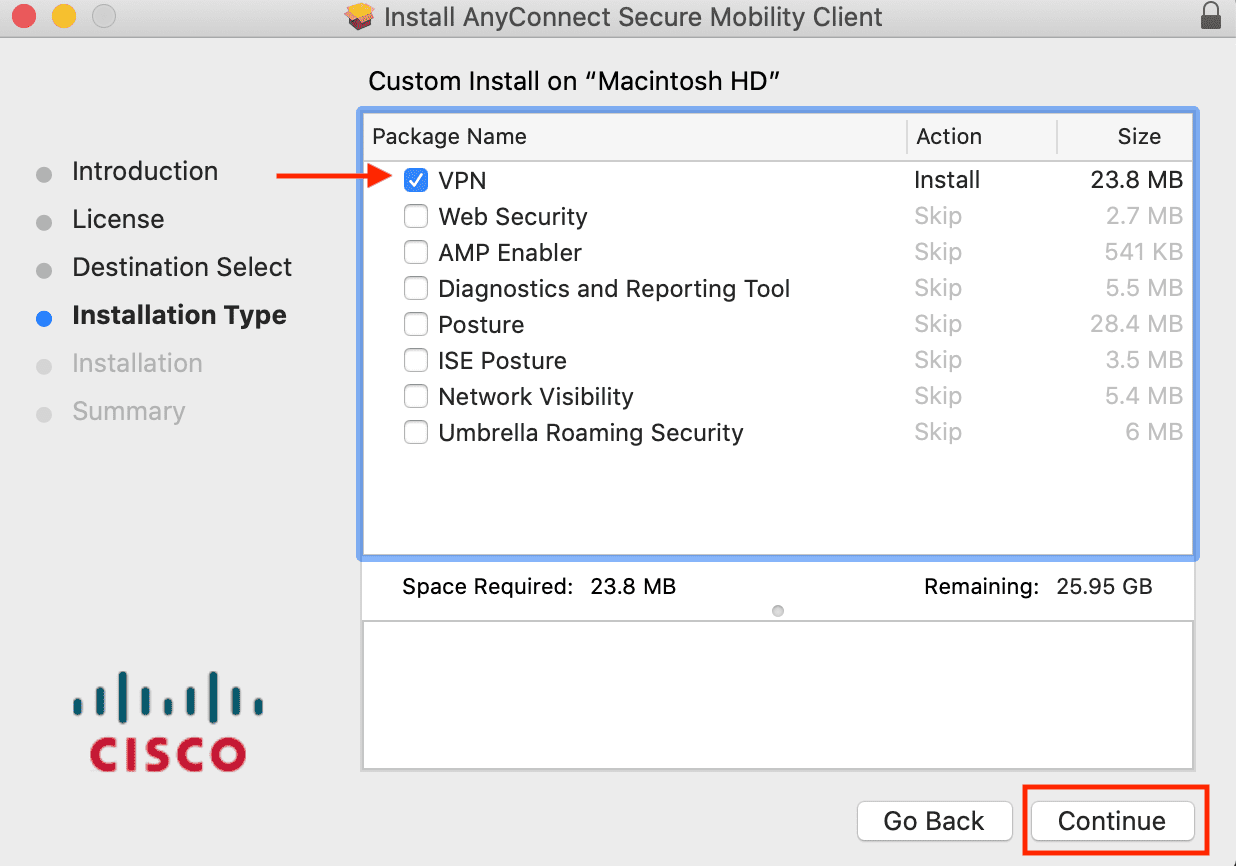Click the Cisco logo
This screenshot has height=866, width=1236.
coord(167,721)
